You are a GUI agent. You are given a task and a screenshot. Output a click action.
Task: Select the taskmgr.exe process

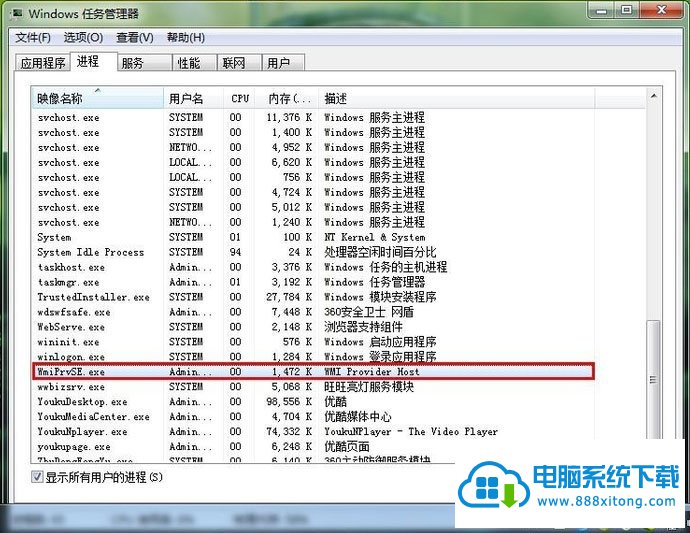coord(313,282)
